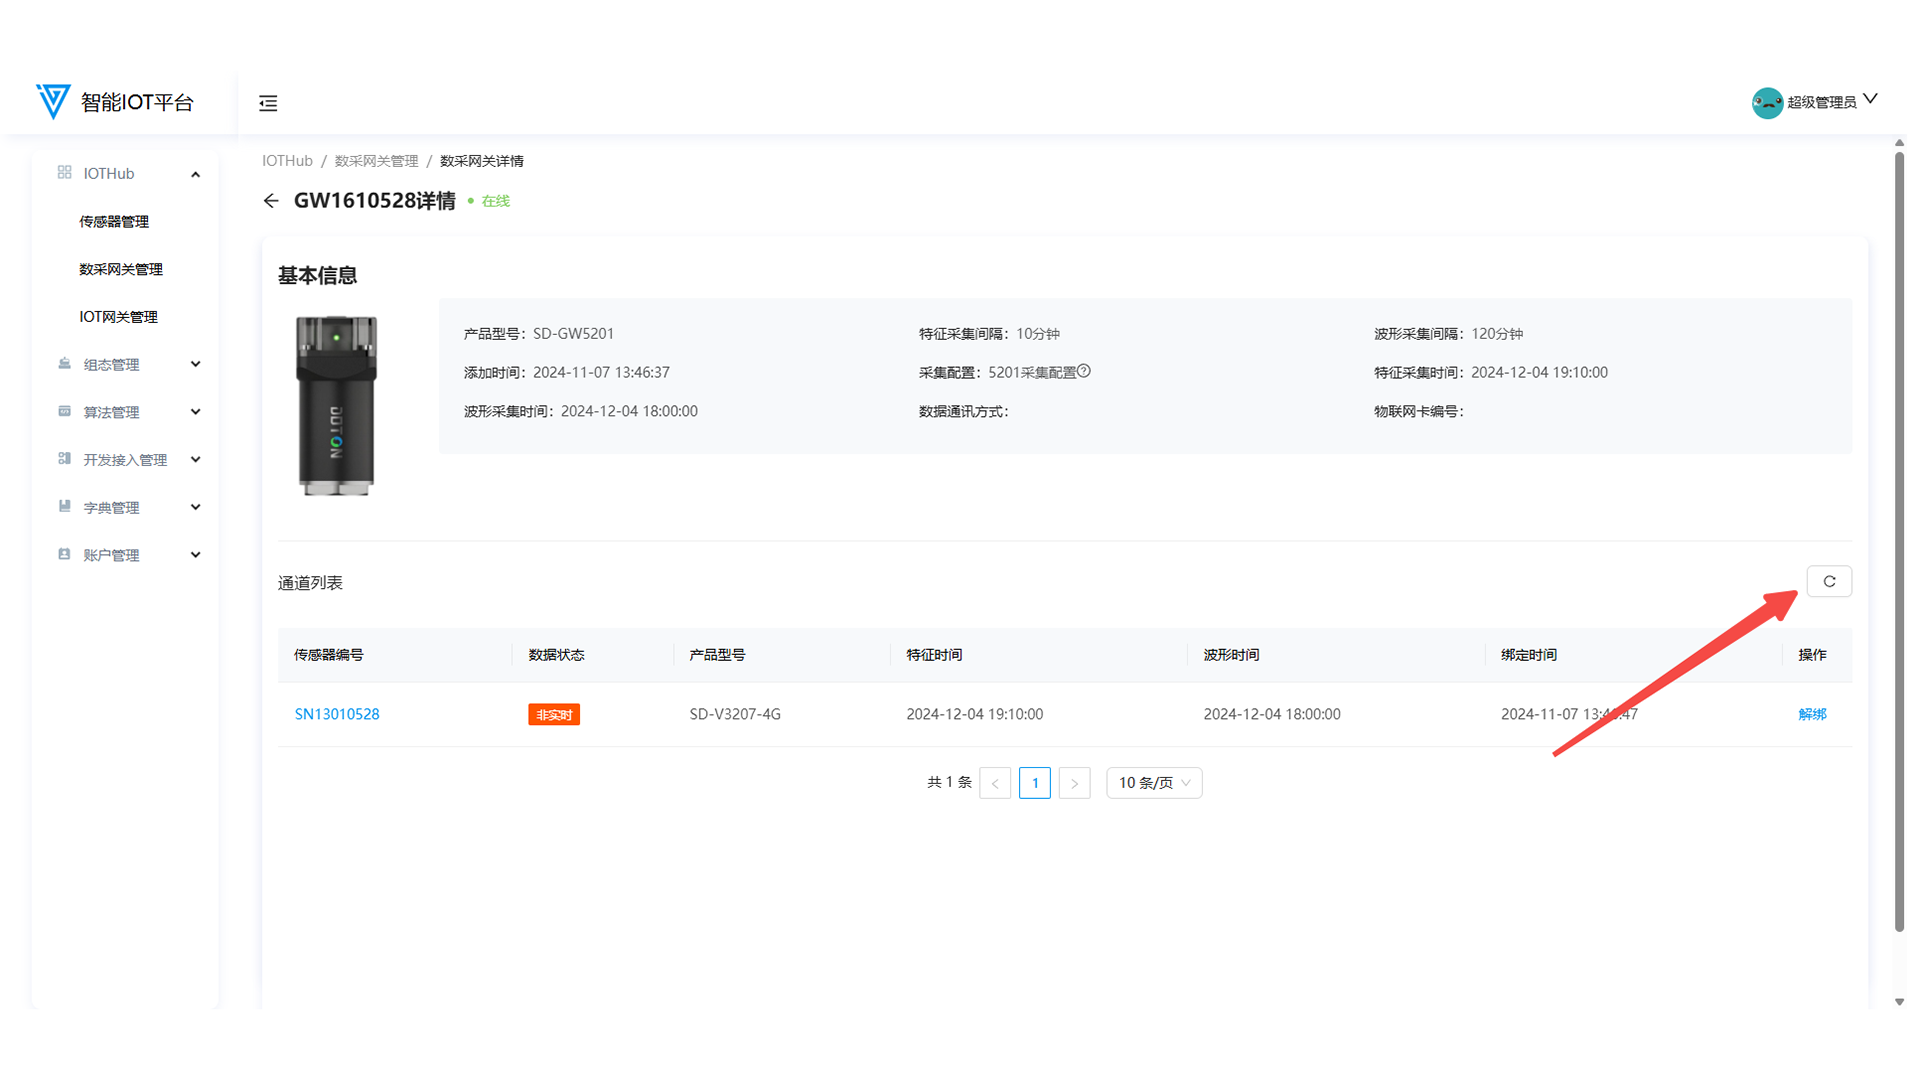This screenshot has height=1080, width=1920.
Task: Click the vertical page scrollbar
Action: [x=1899, y=540]
